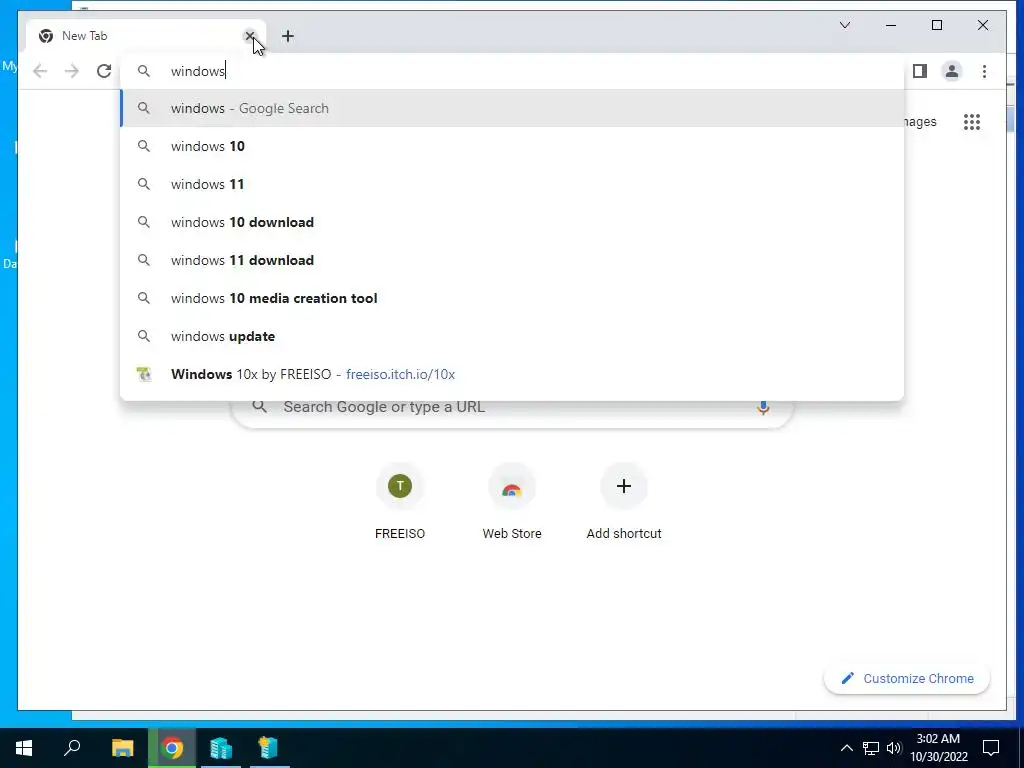
Task: Click the browser forward arrow
Action: click(x=72, y=71)
